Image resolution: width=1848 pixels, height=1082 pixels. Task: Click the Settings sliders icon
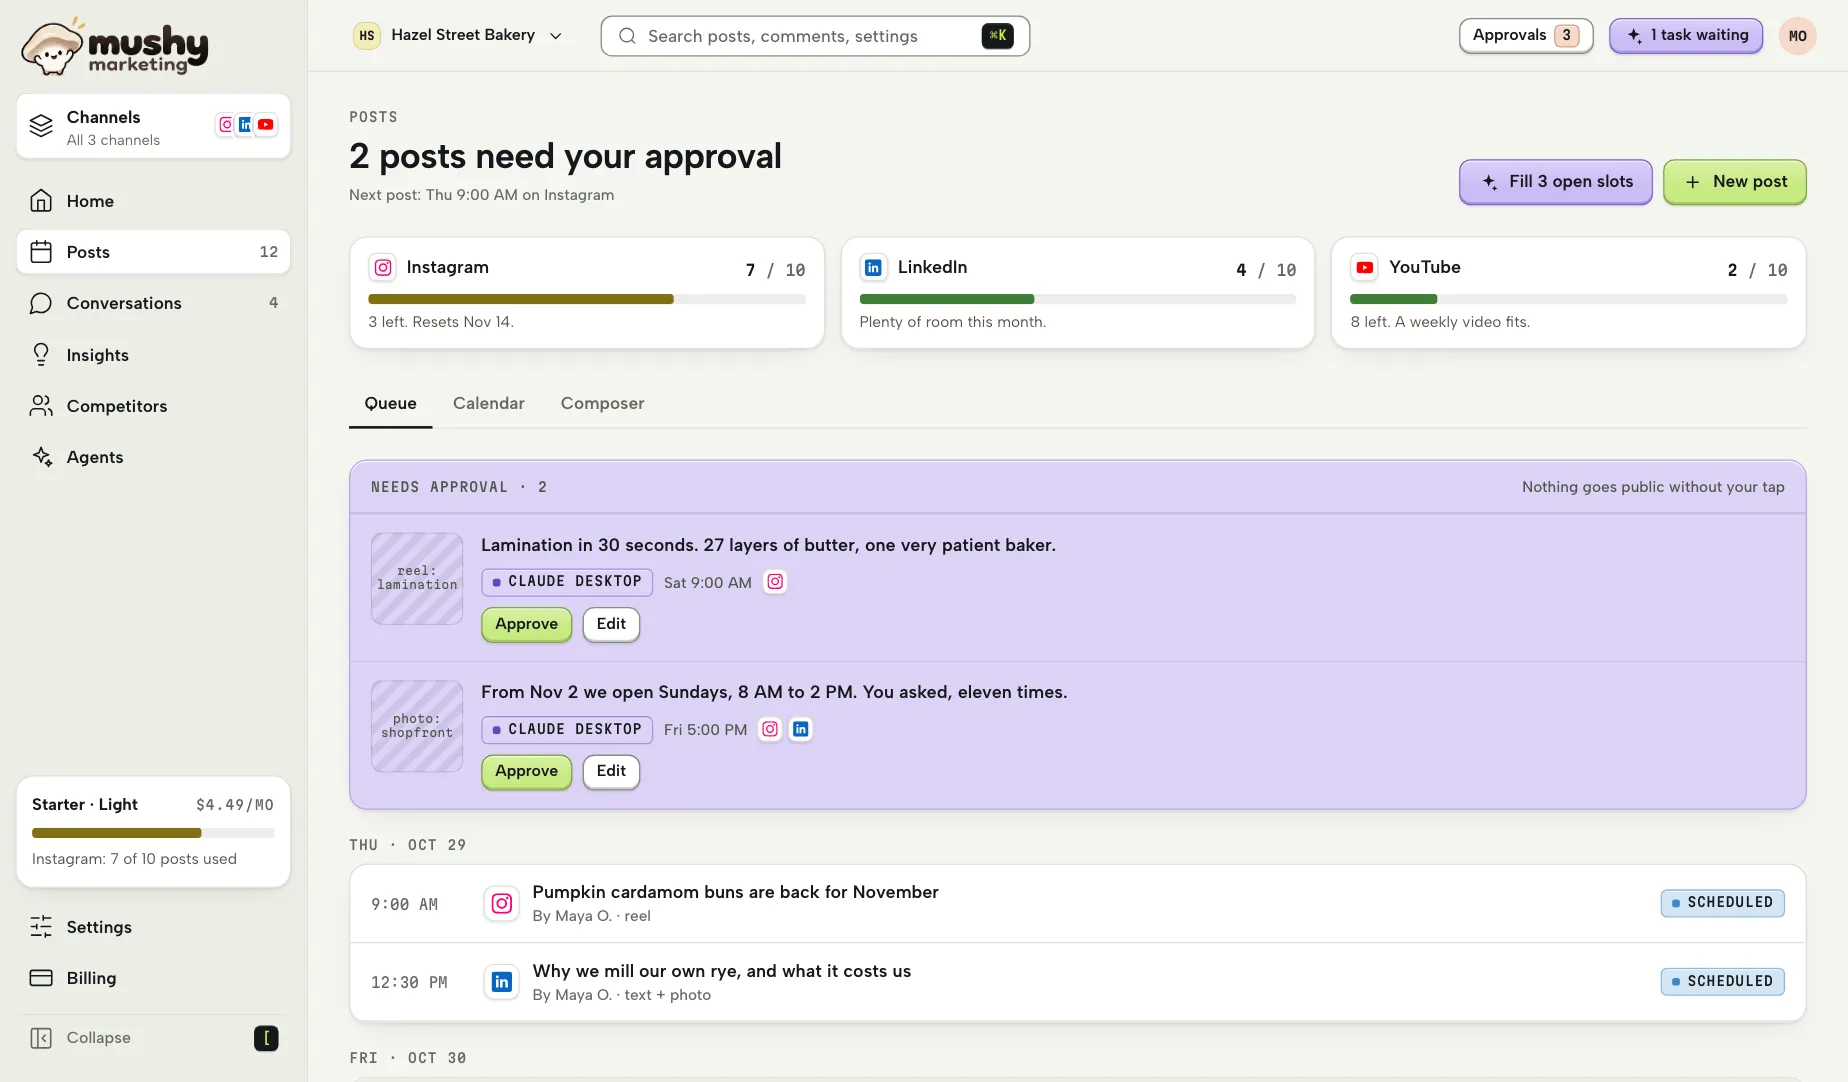[x=41, y=927]
